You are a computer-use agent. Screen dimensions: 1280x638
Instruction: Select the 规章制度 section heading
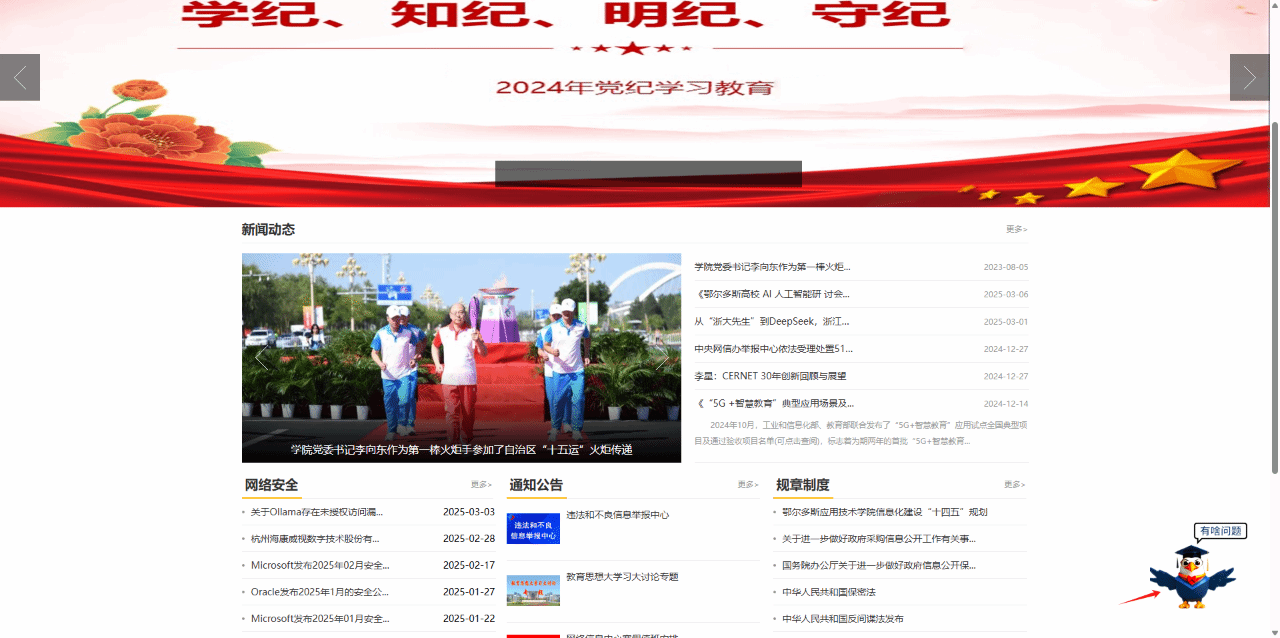coord(802,485)
